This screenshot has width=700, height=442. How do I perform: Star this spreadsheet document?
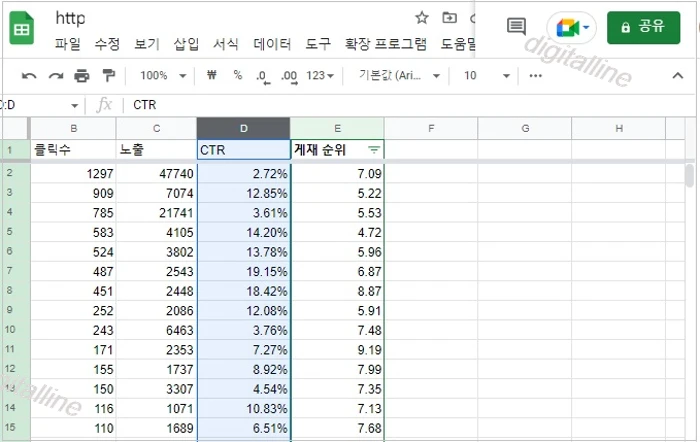(x=421, y=18)
